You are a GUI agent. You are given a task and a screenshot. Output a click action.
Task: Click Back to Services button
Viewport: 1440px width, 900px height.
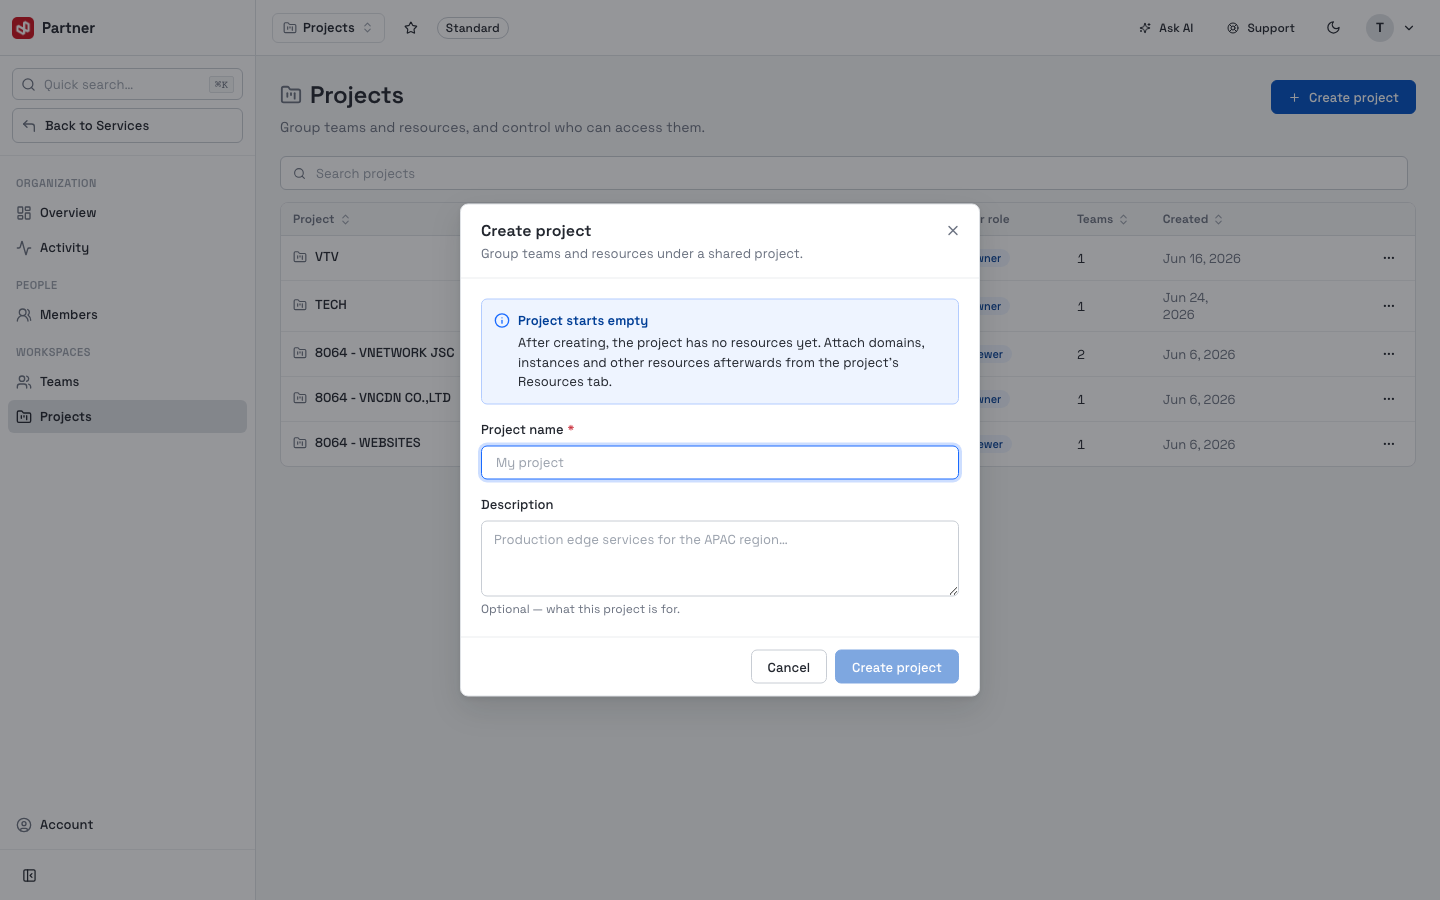point(127,126)
